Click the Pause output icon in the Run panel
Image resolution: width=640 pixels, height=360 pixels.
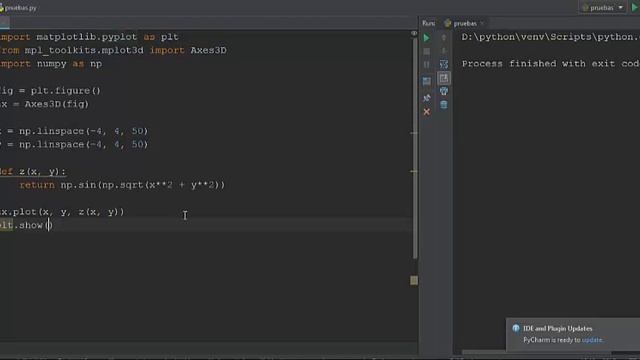pos(427,64)
